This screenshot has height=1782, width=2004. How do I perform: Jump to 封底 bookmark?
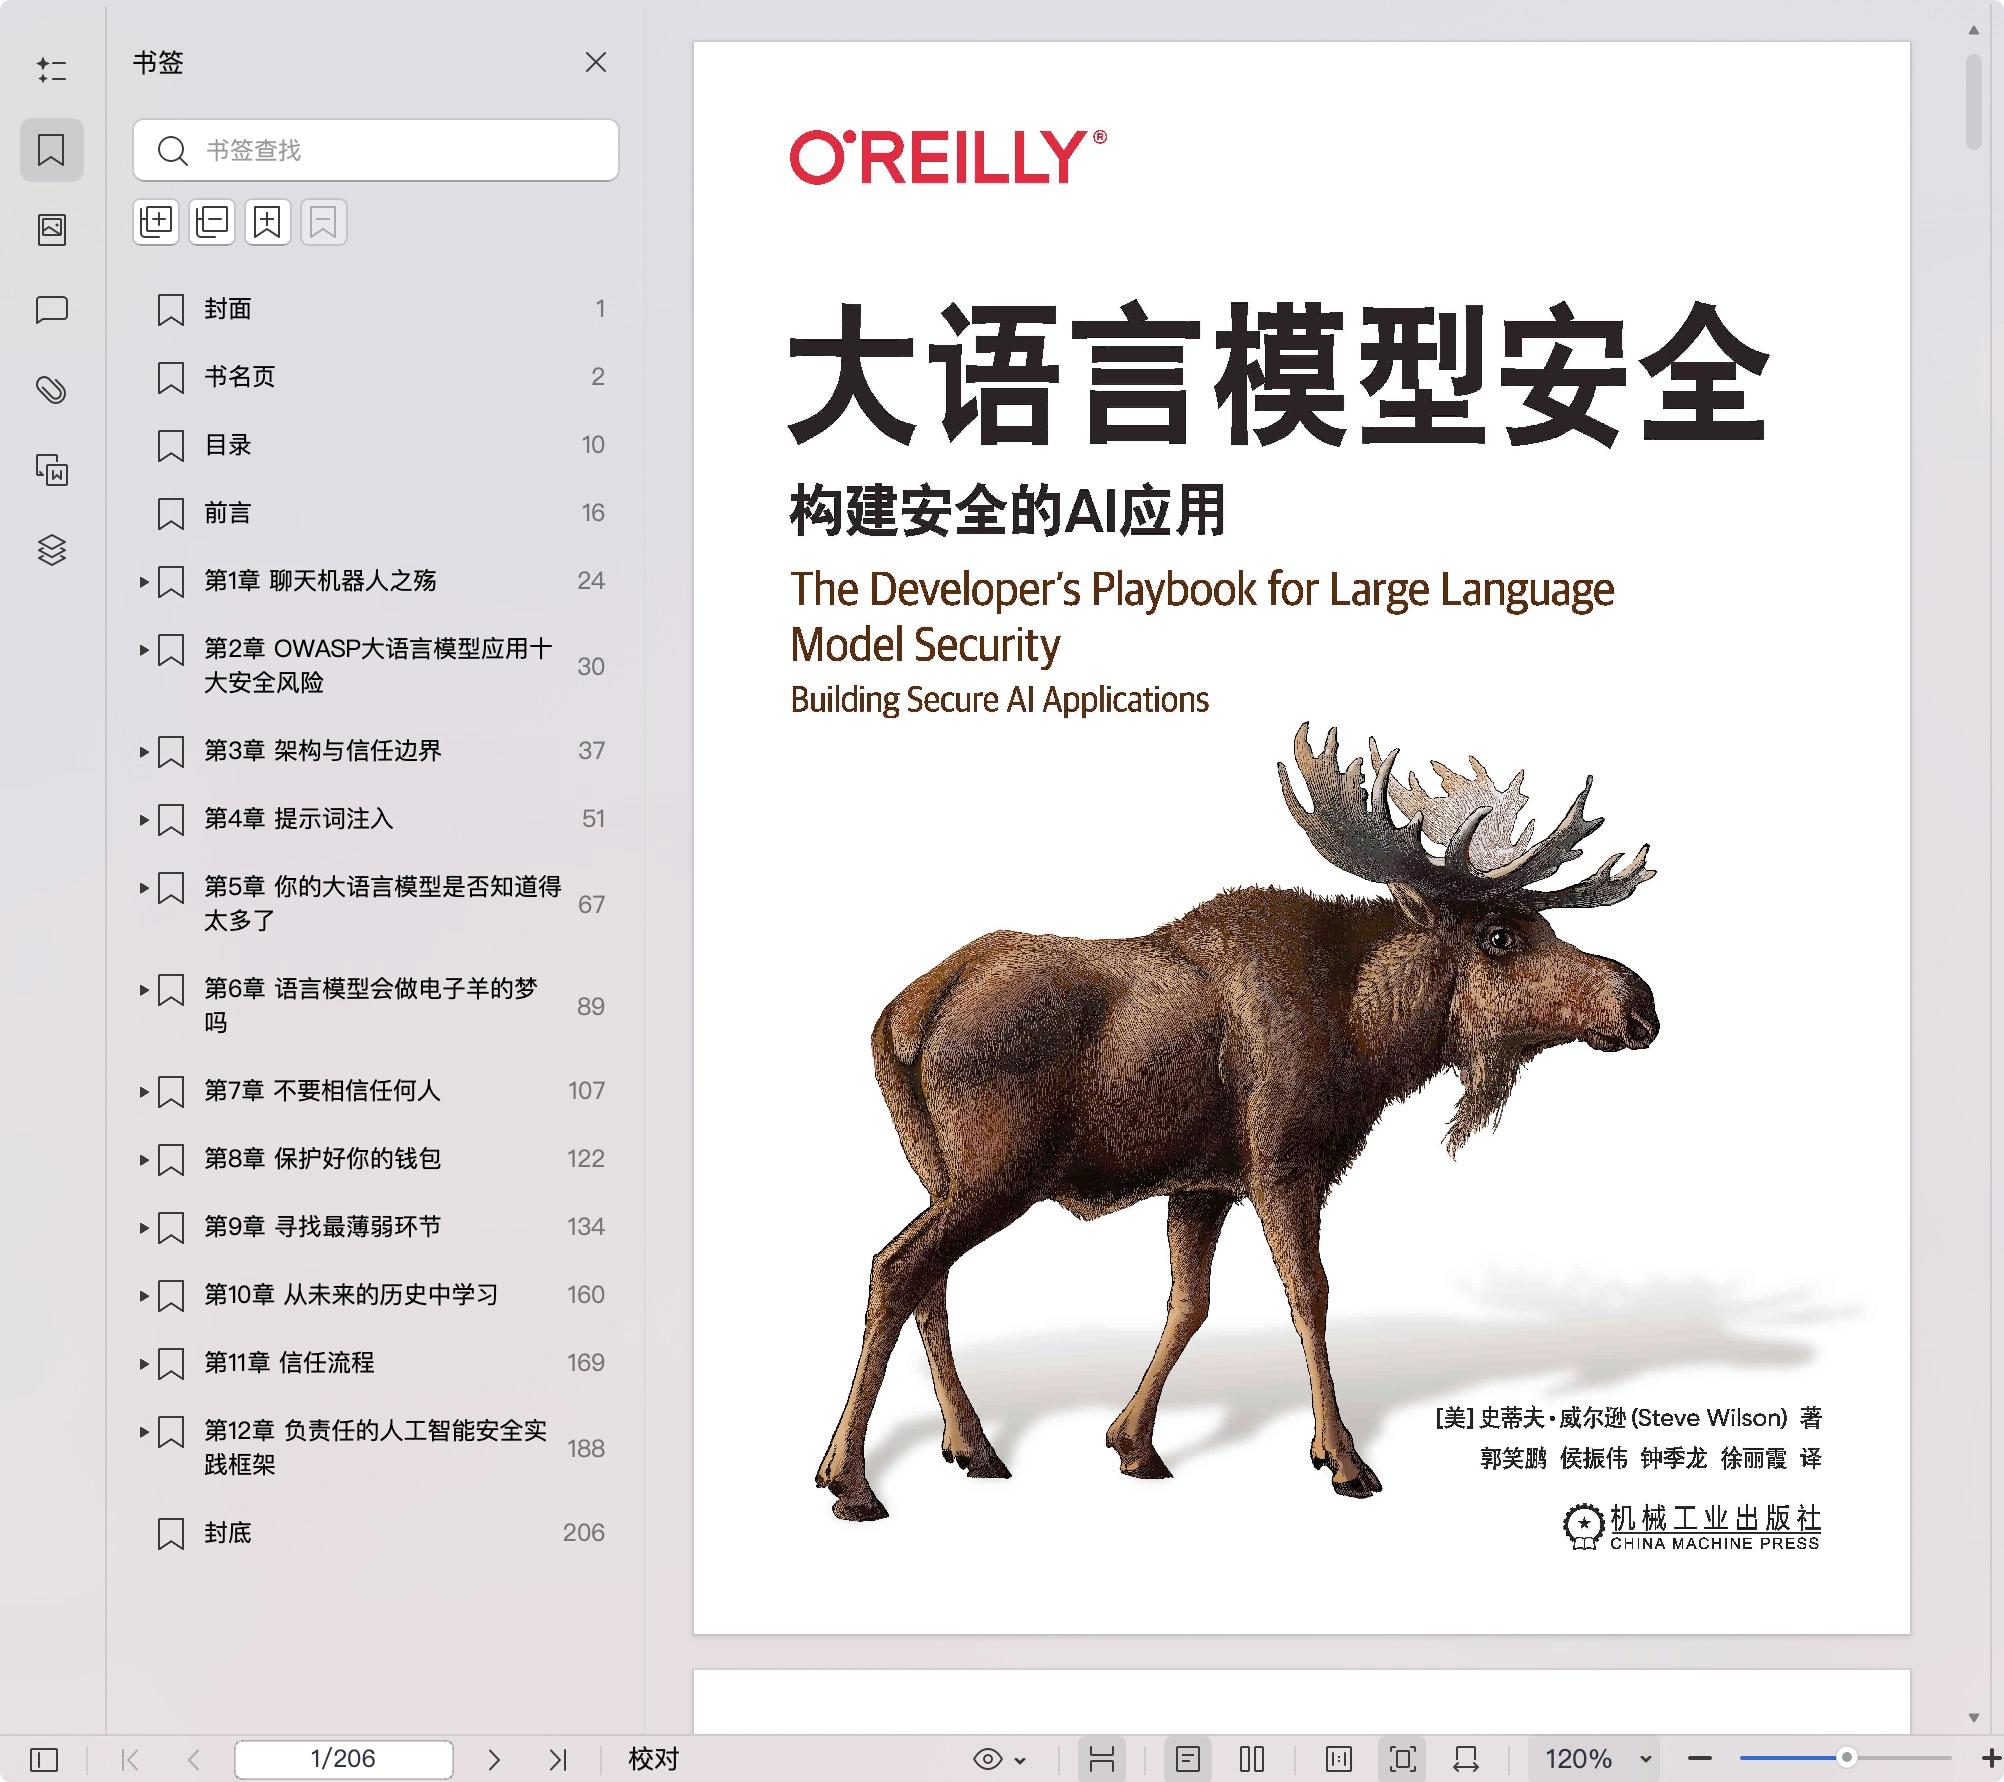[228, 1533]
